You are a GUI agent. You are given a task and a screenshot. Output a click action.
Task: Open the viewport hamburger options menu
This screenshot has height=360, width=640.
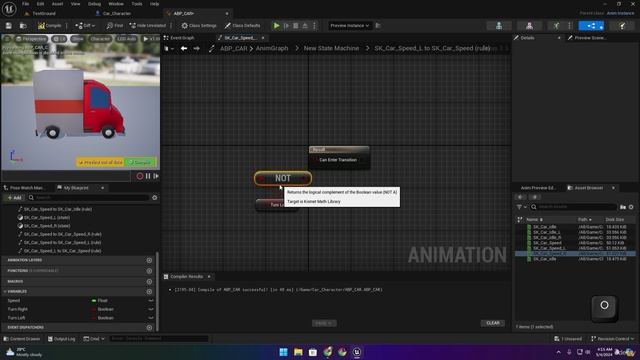(x=7, y=39)
